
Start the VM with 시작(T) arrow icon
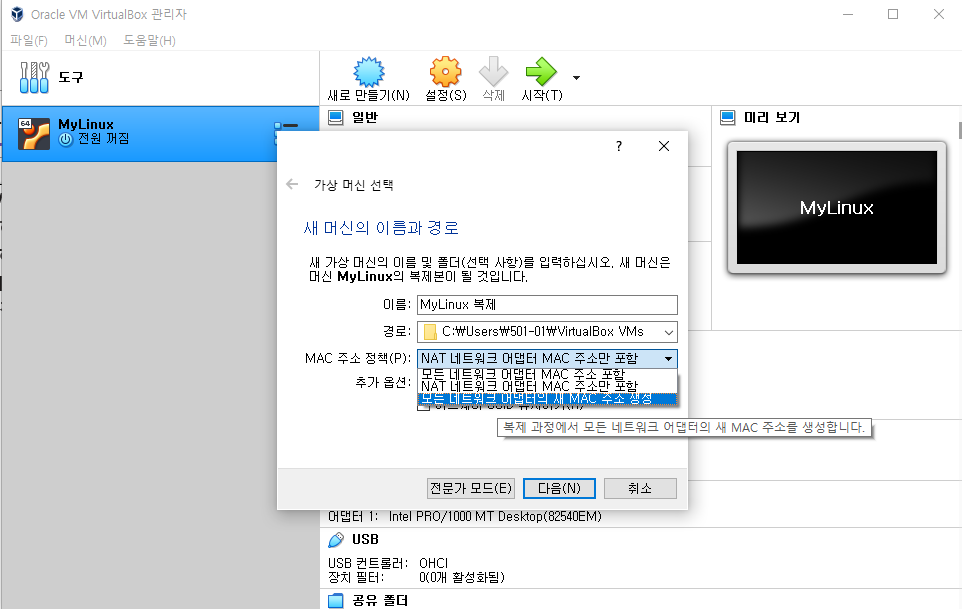[541, 72]
